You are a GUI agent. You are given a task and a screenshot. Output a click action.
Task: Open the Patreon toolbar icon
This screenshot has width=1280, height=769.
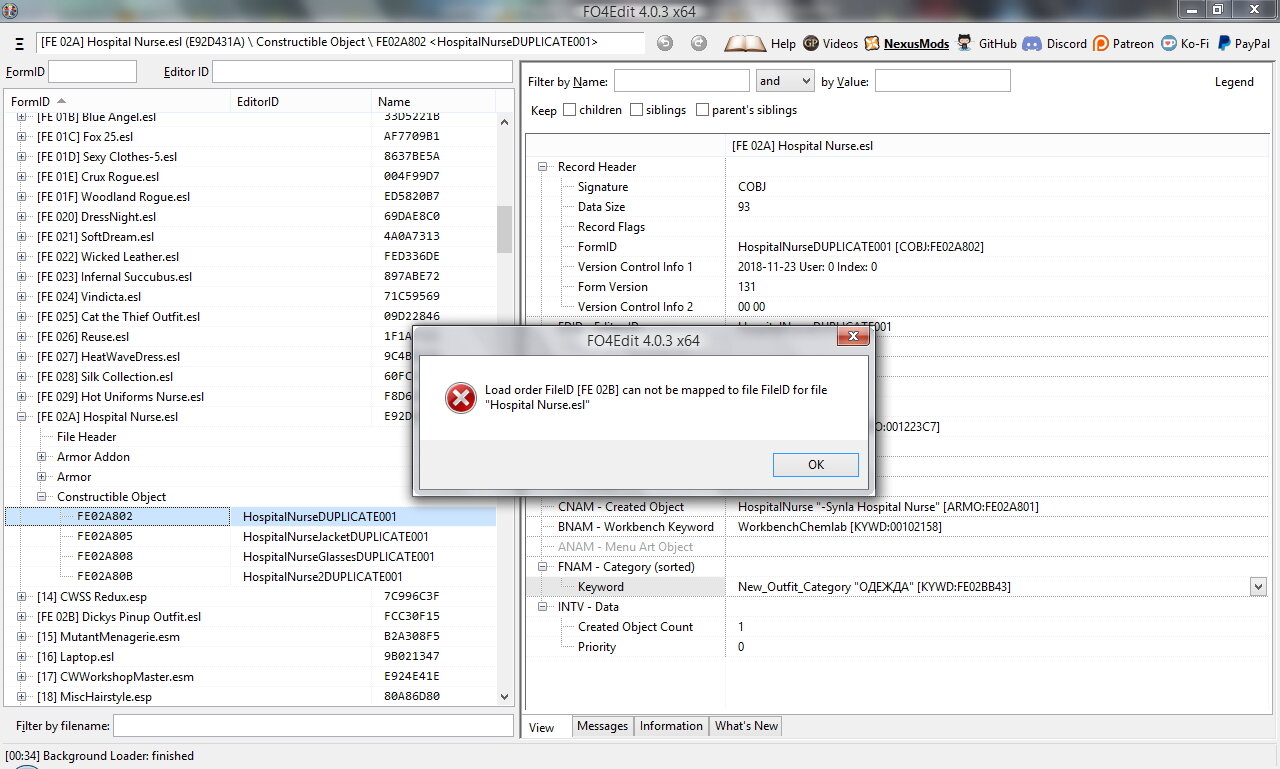pos(1101,43)
